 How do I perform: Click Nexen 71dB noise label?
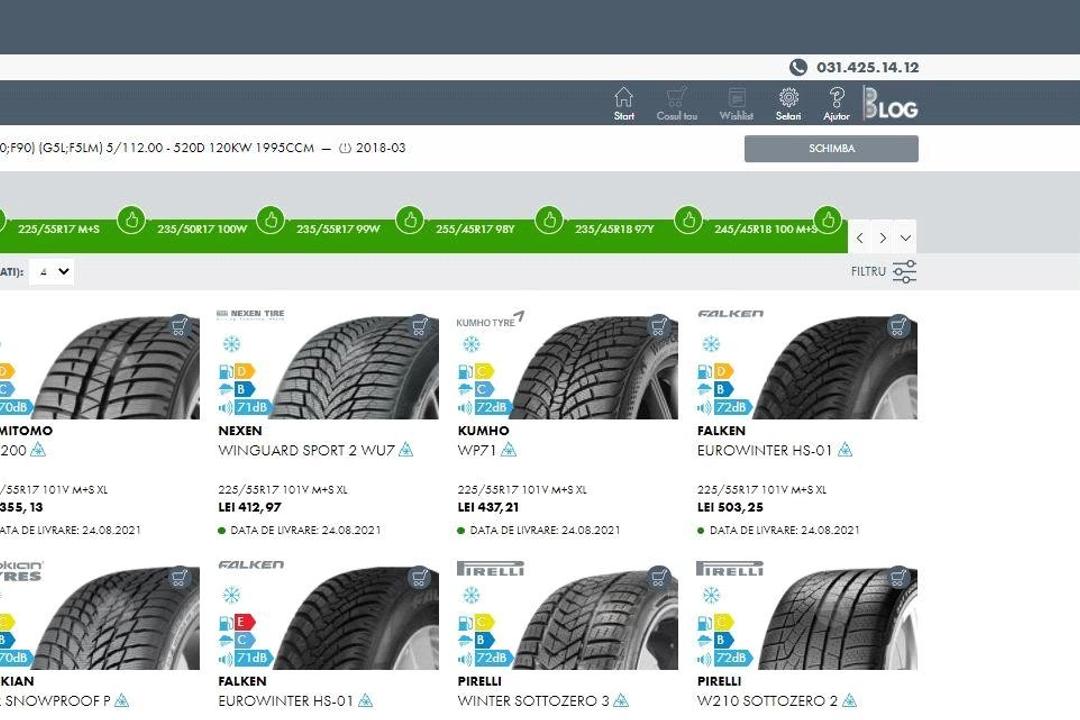click(x=245, y=407)
